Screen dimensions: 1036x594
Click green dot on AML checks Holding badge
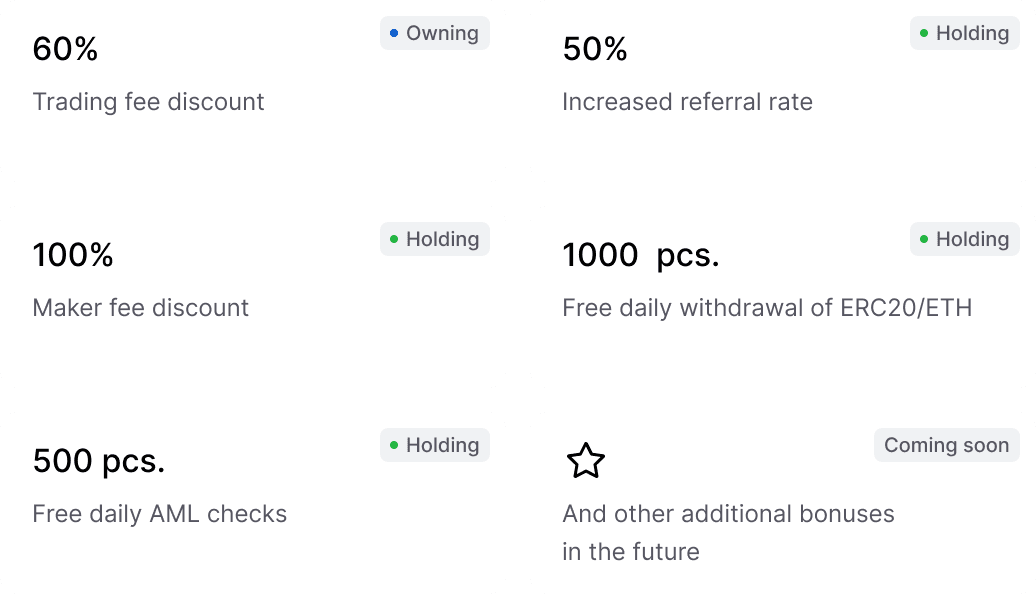pyautogui.click(x=394, y=445)
